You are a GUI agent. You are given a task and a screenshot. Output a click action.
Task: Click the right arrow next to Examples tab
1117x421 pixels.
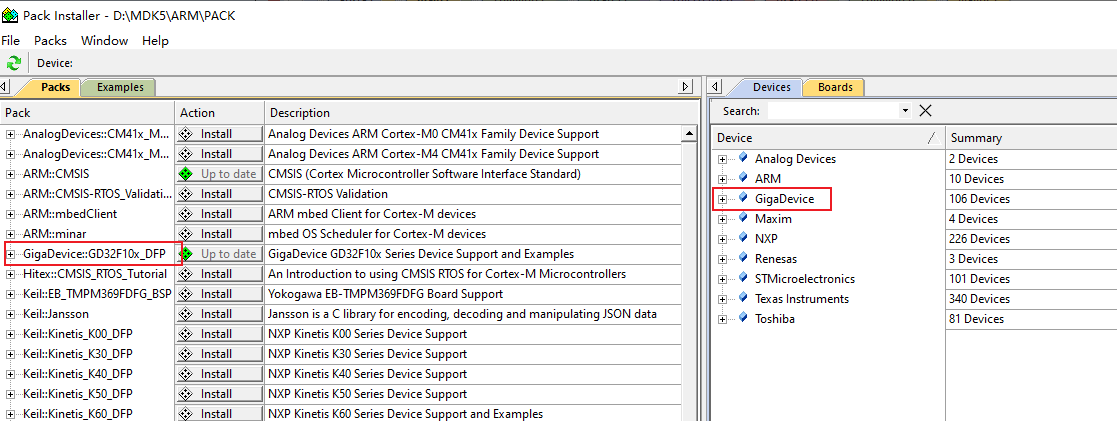point(685,87)
